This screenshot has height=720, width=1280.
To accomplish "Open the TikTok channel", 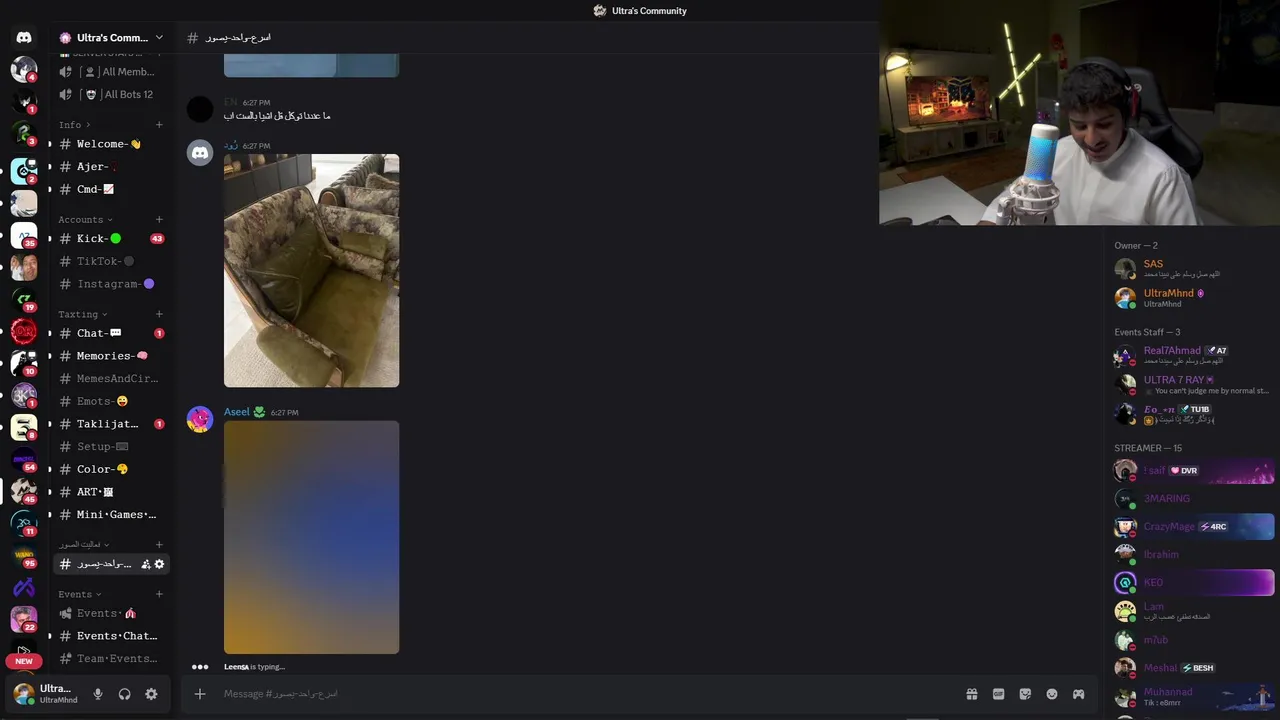I will click(111, 261).
